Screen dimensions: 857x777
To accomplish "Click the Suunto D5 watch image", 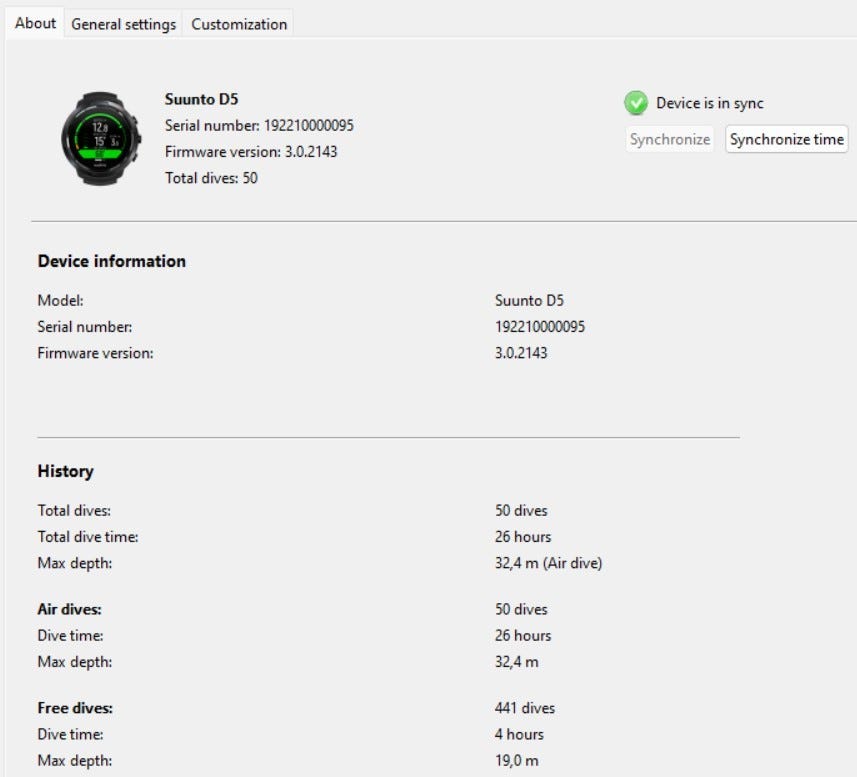I will (x=101, y=139).
